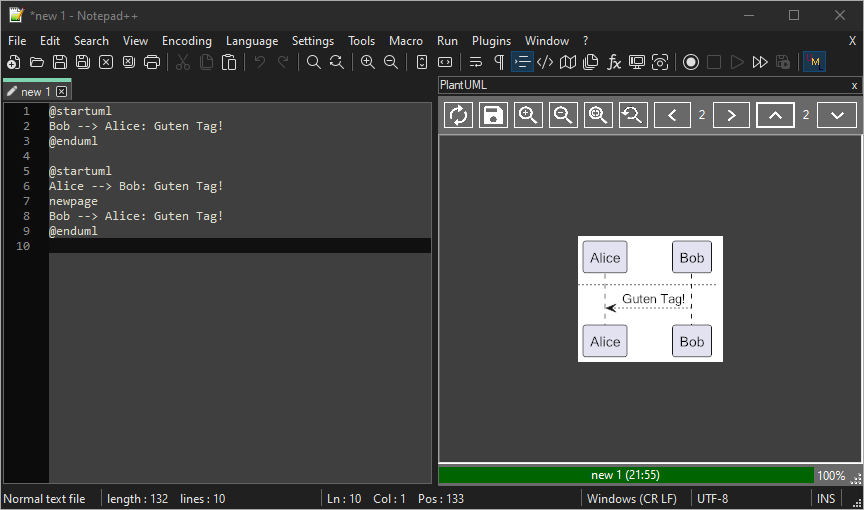Screen dimensions: 864x510
Task: Save all files toolbar icon
Action: coord(83,62)
